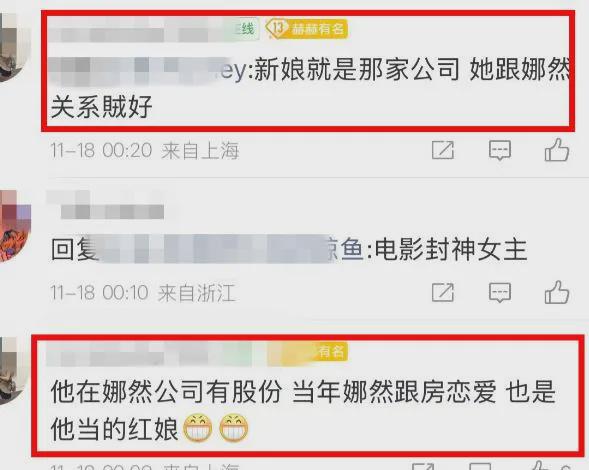The height and width of the screenshot is (470, 589).
Task: Open avatar of the 娜然公司有股份 commenter
Action: [x=13, y=372]
